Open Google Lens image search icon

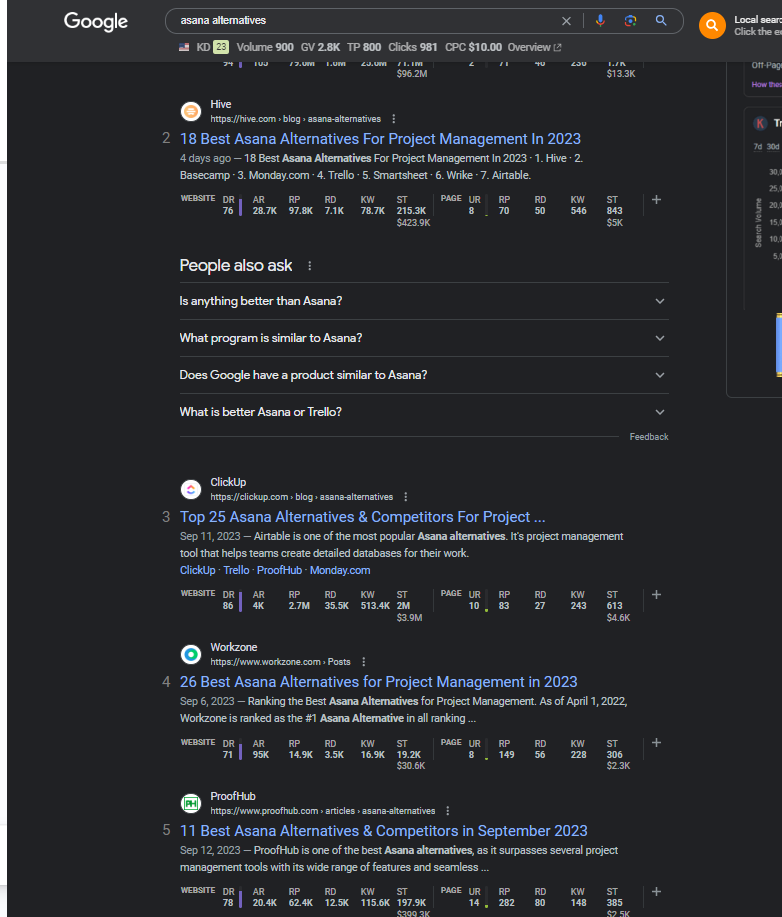(630, 20)
